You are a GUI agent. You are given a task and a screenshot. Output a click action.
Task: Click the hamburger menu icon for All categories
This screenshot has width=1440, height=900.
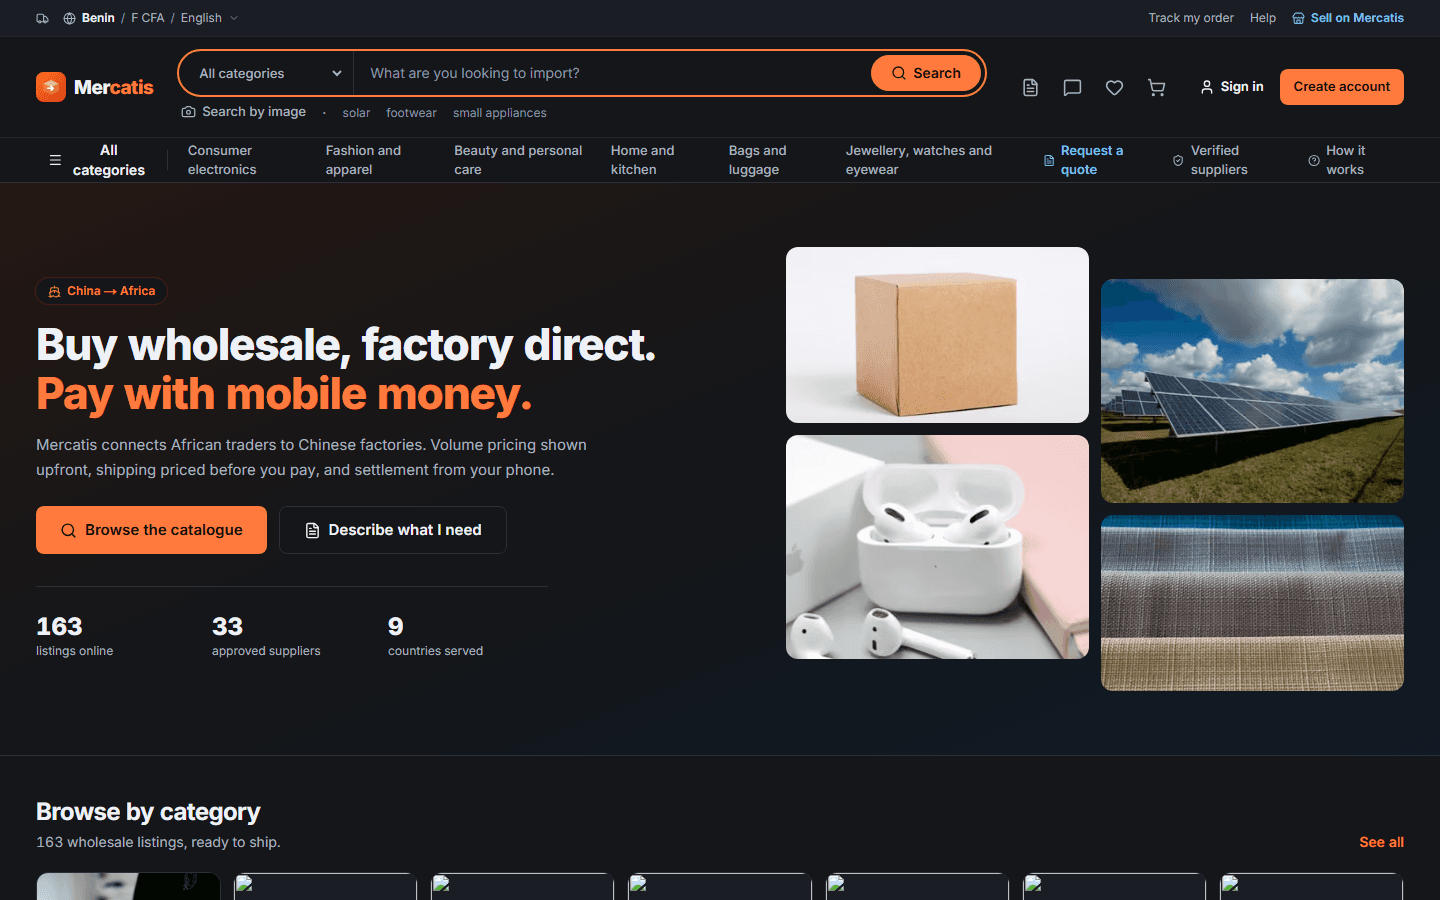55,160
